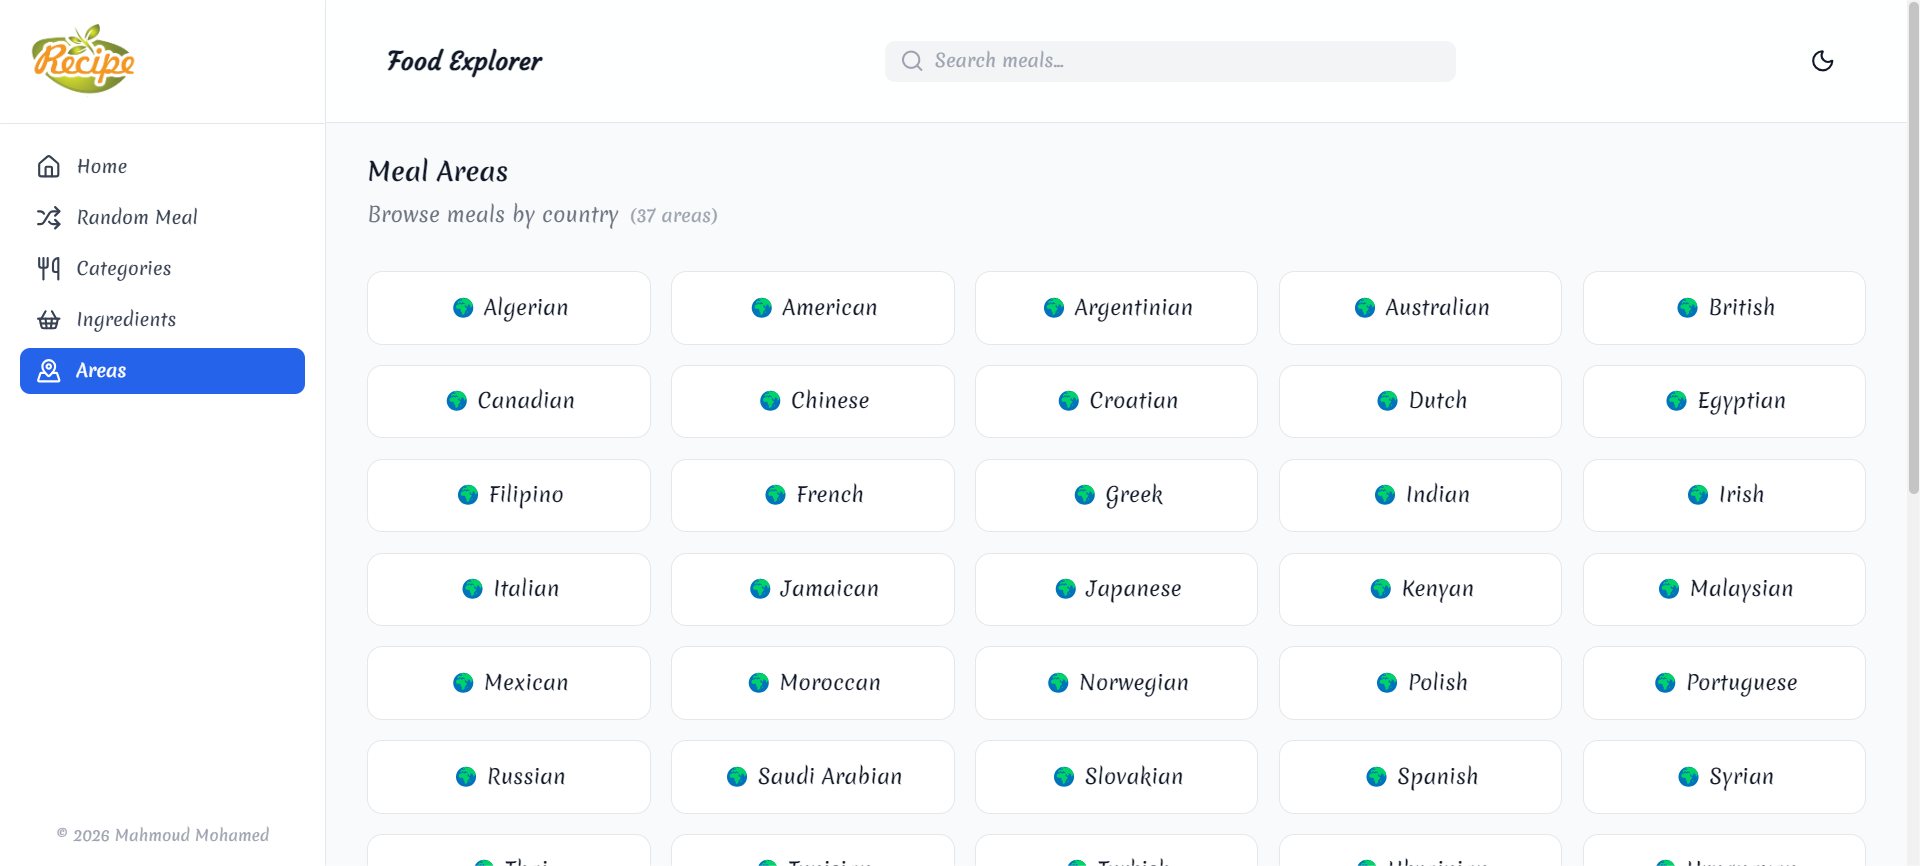Click the globe icon on Japanese card
1920x866 pixels.
coord(1066,589)
